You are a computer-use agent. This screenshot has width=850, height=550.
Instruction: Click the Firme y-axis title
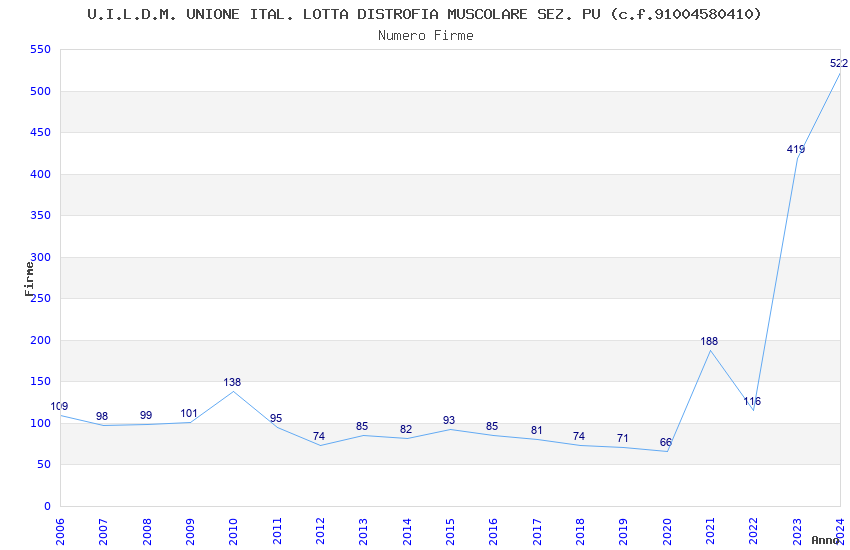[x=29, y=278]
